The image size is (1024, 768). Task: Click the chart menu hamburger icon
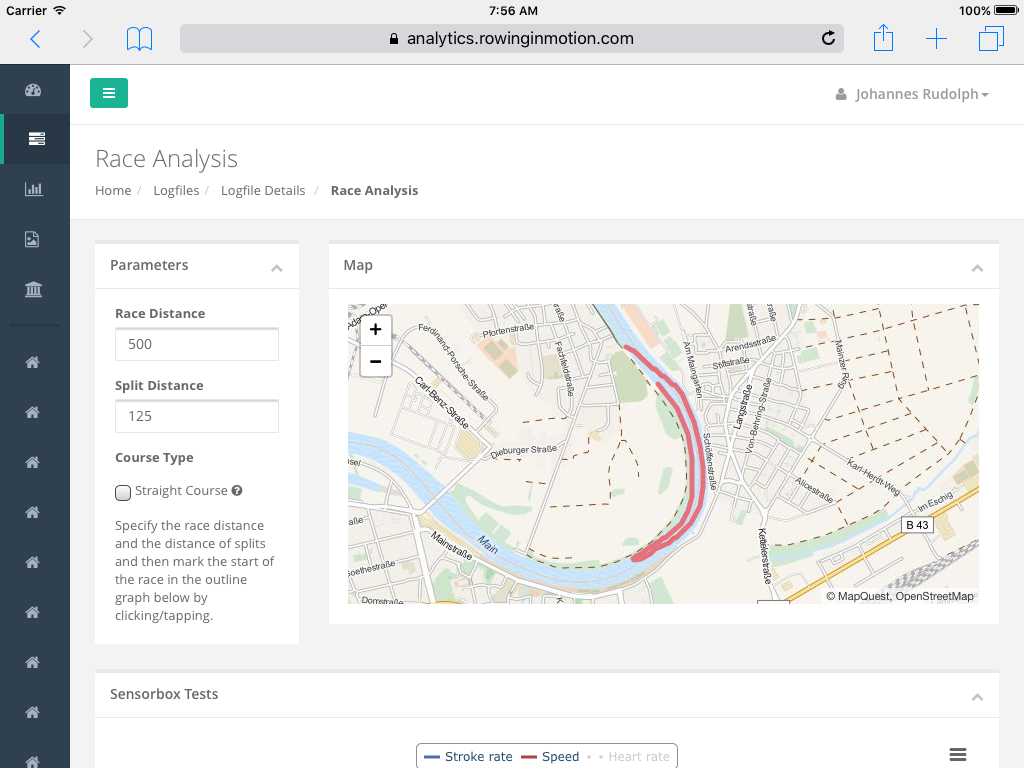957,755
